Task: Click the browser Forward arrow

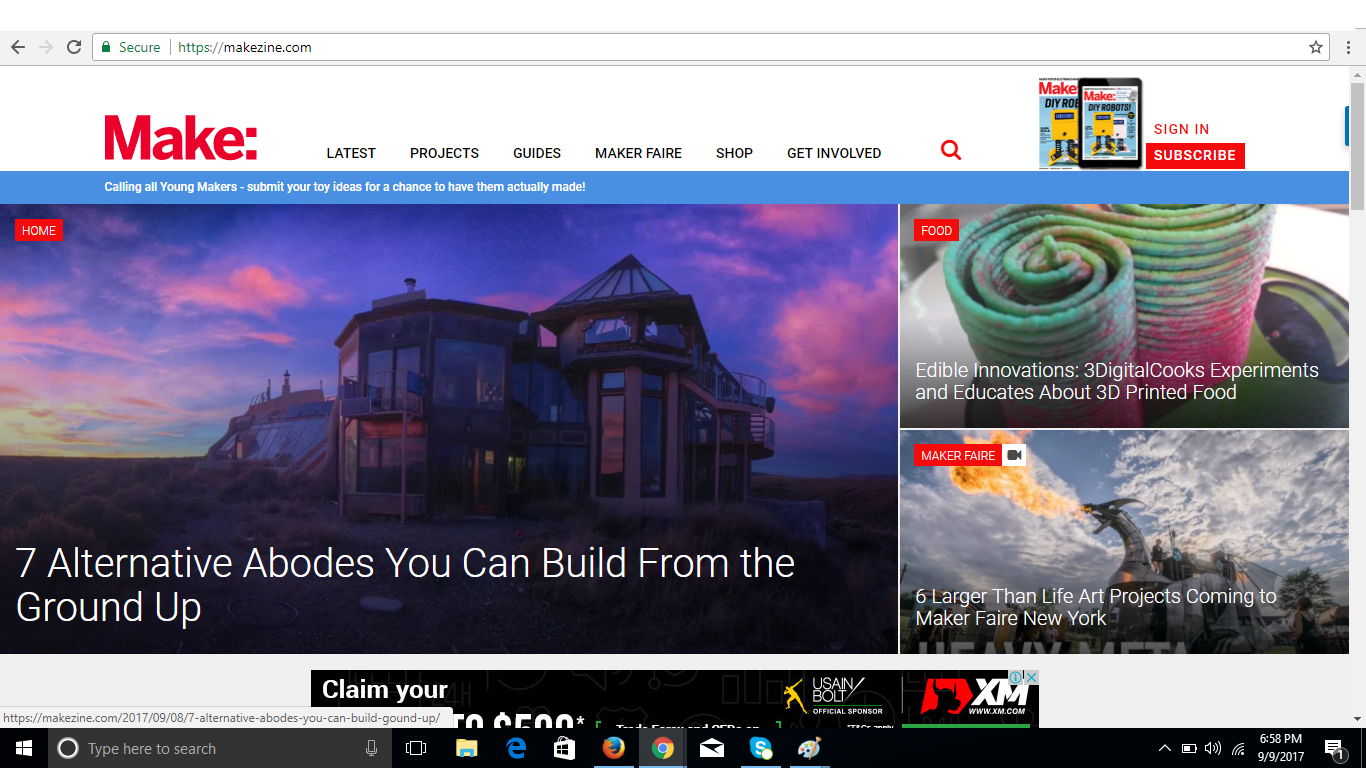Action: pyautogui.click(x=46, y=47)
